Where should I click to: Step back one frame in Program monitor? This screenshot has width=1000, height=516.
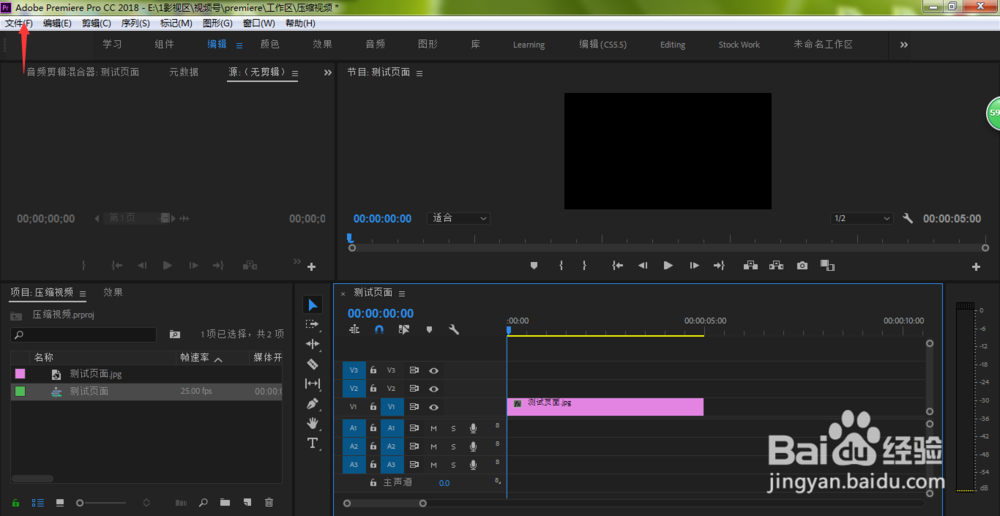[643, 265]
